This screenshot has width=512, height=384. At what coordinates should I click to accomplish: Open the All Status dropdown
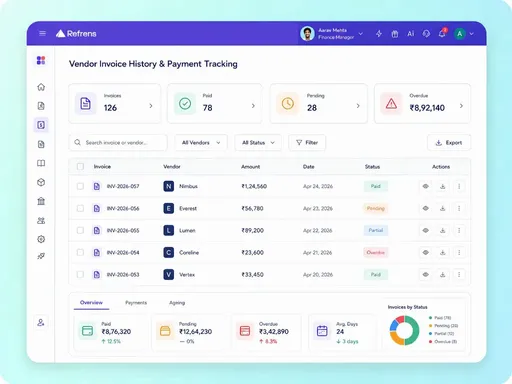click(x=258, y=143)
